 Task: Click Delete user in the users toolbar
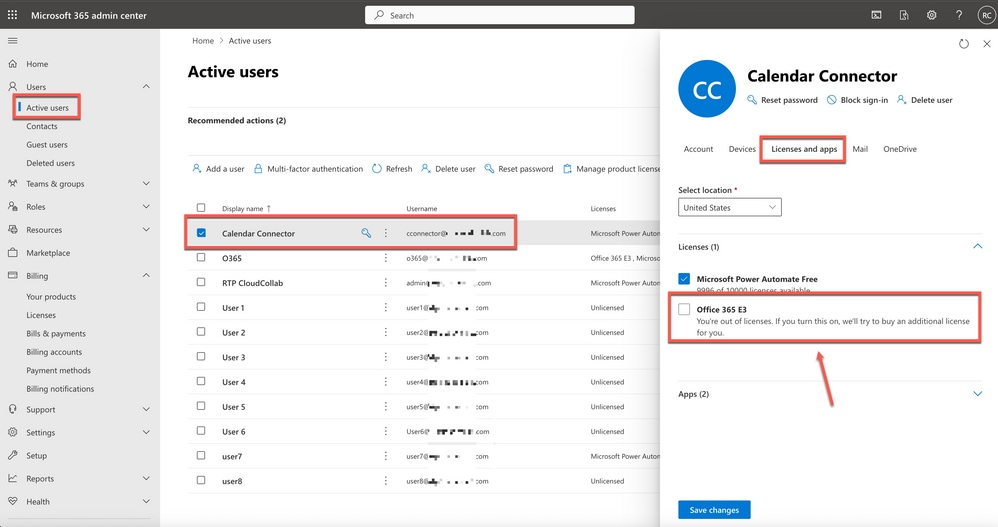click(x=448, y=169)
